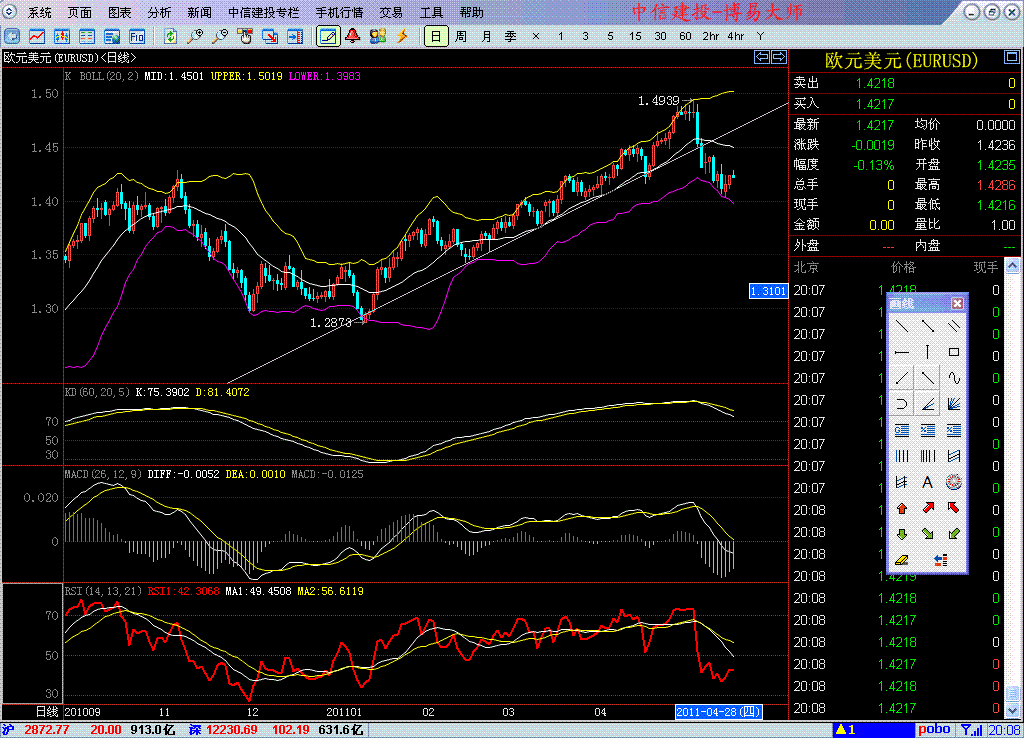Click the left arrow above chart
The height and width of the screenshot is (738, 1024).
pyautogui.click(x=761, y=57)
